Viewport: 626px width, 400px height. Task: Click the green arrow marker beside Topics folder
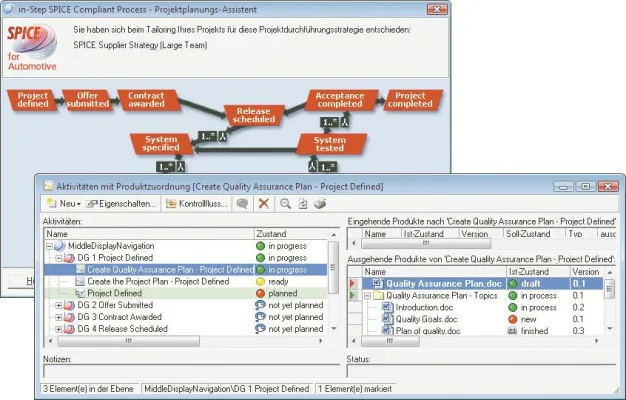coord(353,296)
